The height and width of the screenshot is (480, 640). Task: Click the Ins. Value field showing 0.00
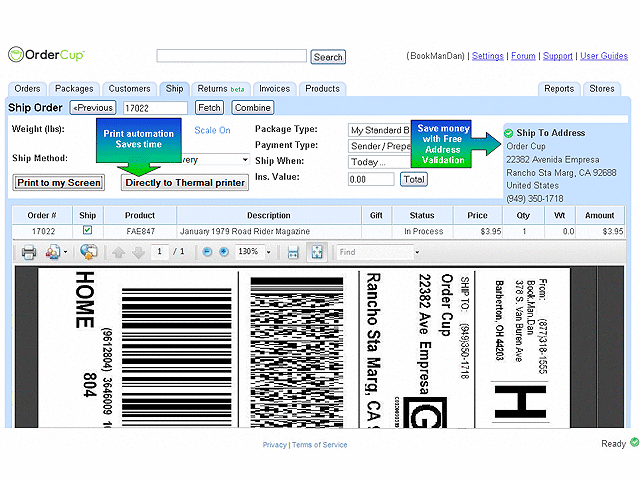tap(371, 179)
